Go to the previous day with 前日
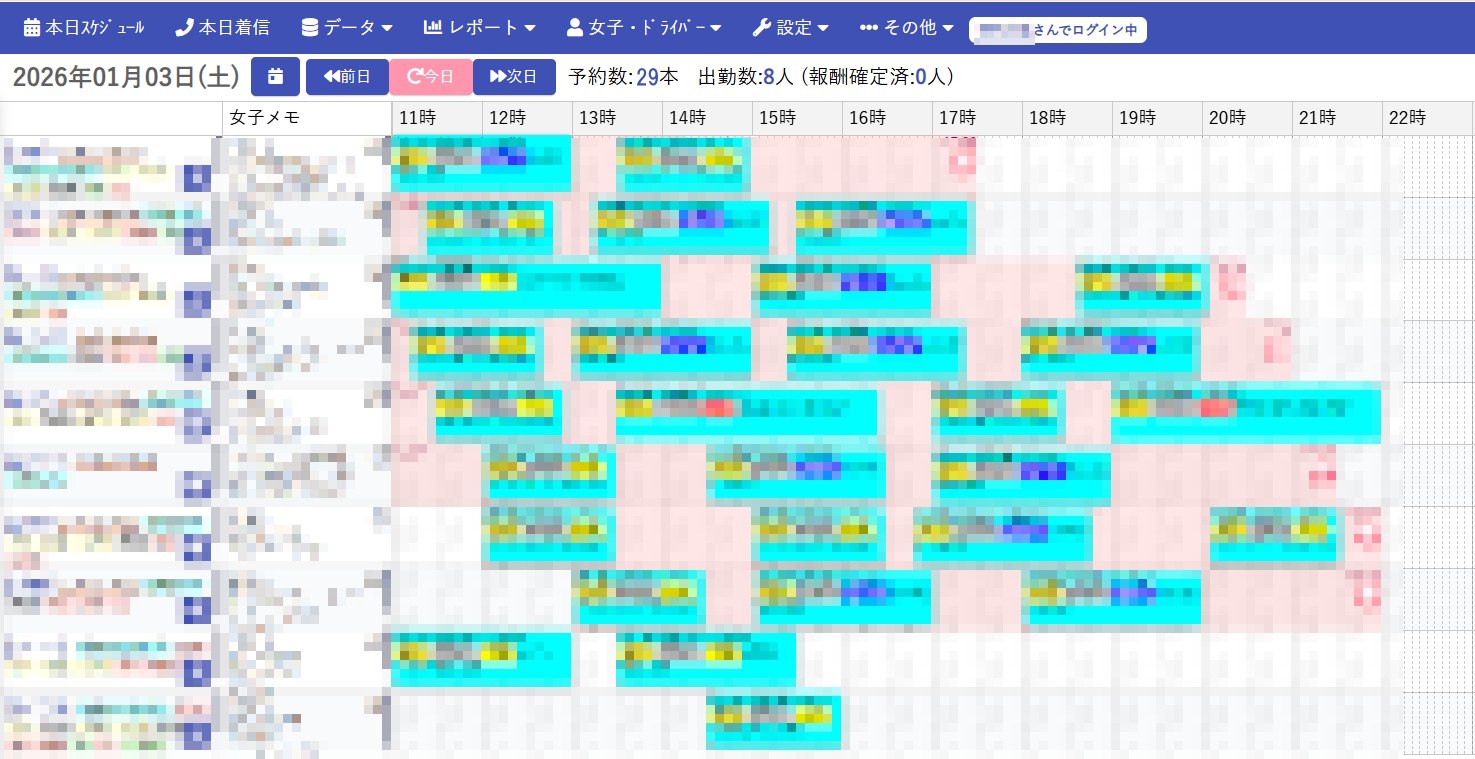The width and height of the screenshot is (1475, 759). 347,77
